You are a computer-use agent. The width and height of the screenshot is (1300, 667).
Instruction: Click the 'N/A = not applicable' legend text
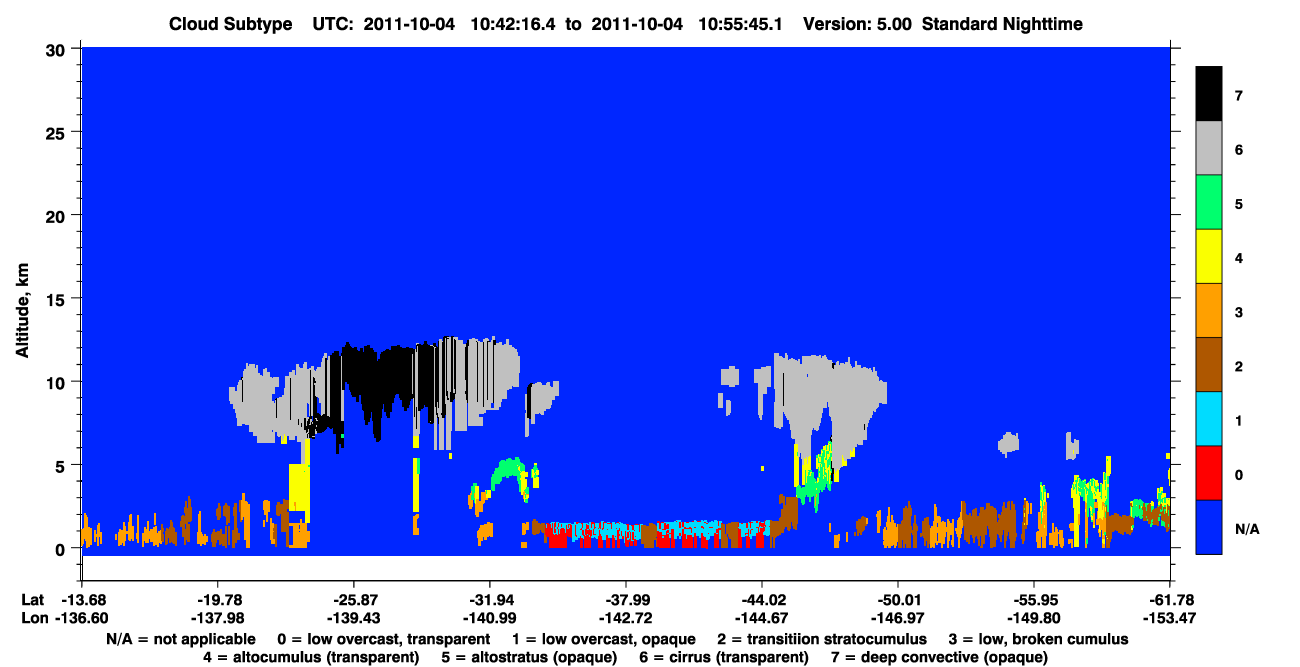point(183,639)
